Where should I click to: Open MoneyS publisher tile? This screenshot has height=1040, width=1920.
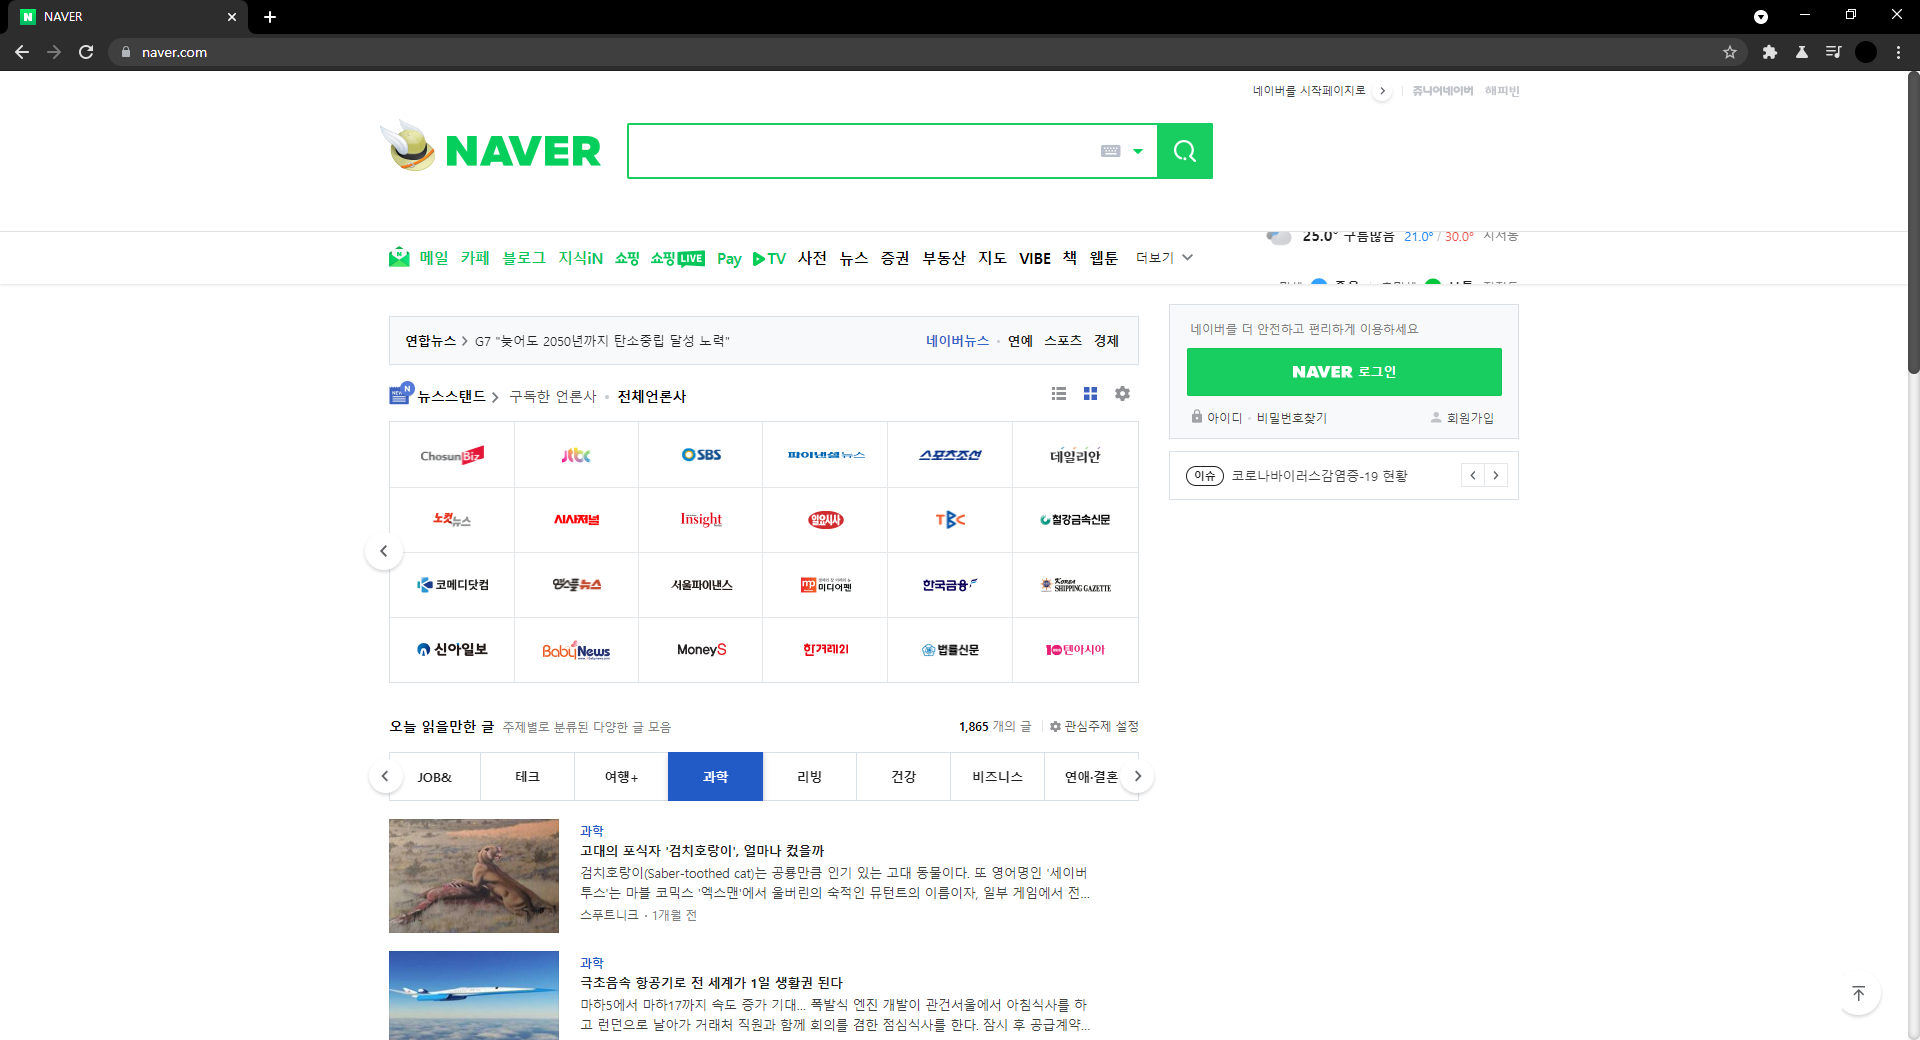[701, 650]
